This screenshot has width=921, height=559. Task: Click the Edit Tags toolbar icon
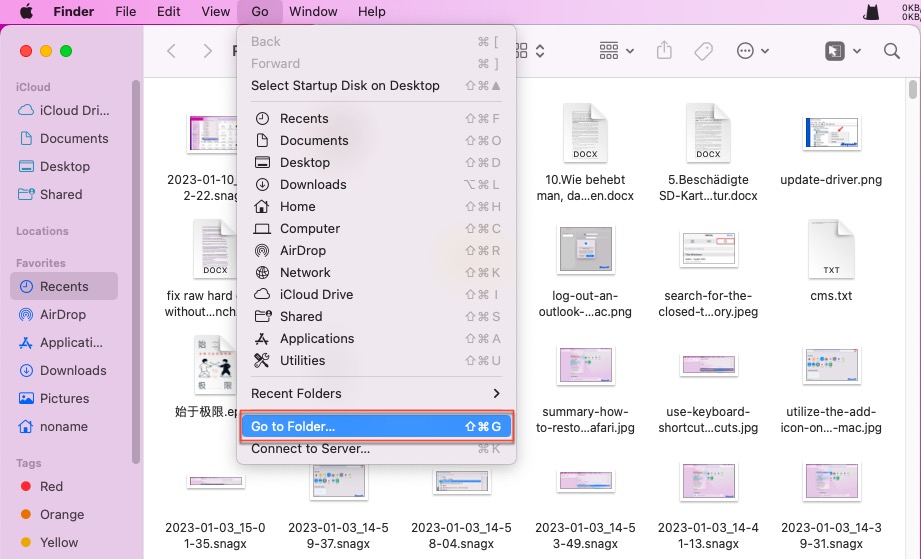[703, 51]
